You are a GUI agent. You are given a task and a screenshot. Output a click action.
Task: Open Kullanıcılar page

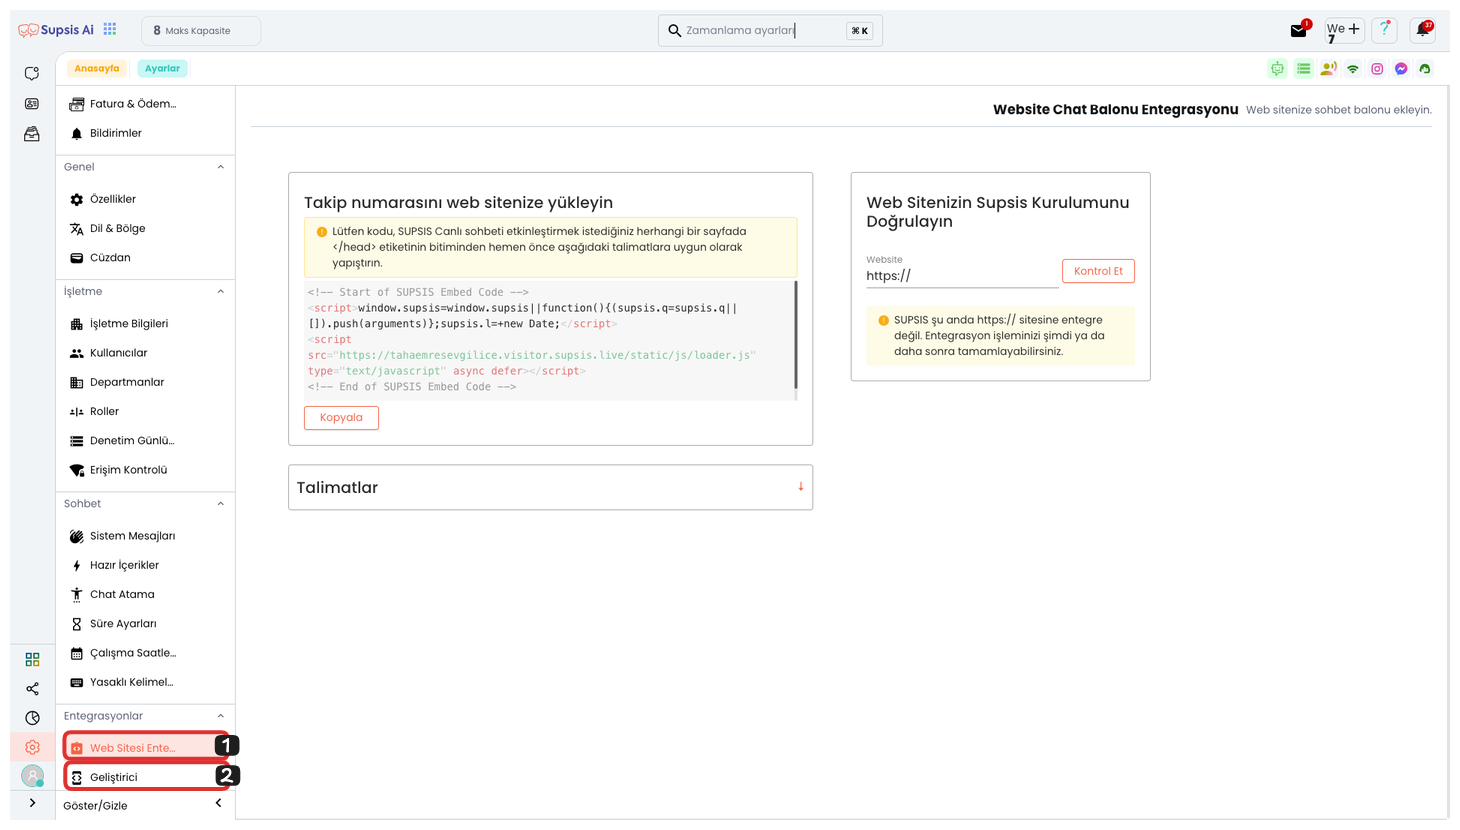point(145,353)
